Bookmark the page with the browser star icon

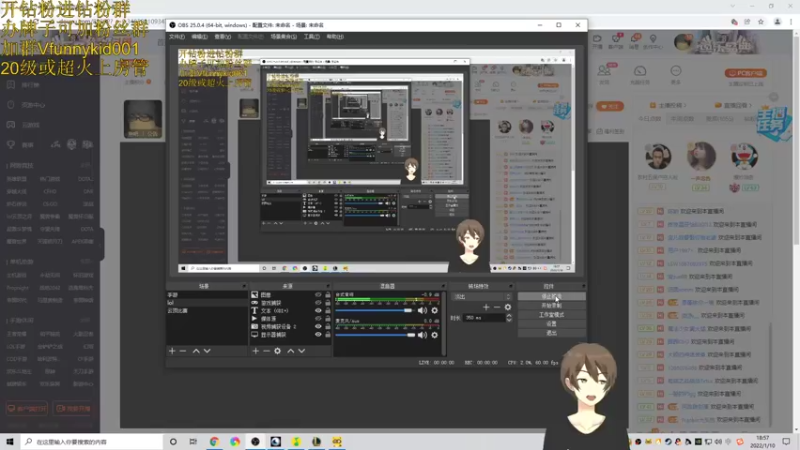tap(761, 22)
